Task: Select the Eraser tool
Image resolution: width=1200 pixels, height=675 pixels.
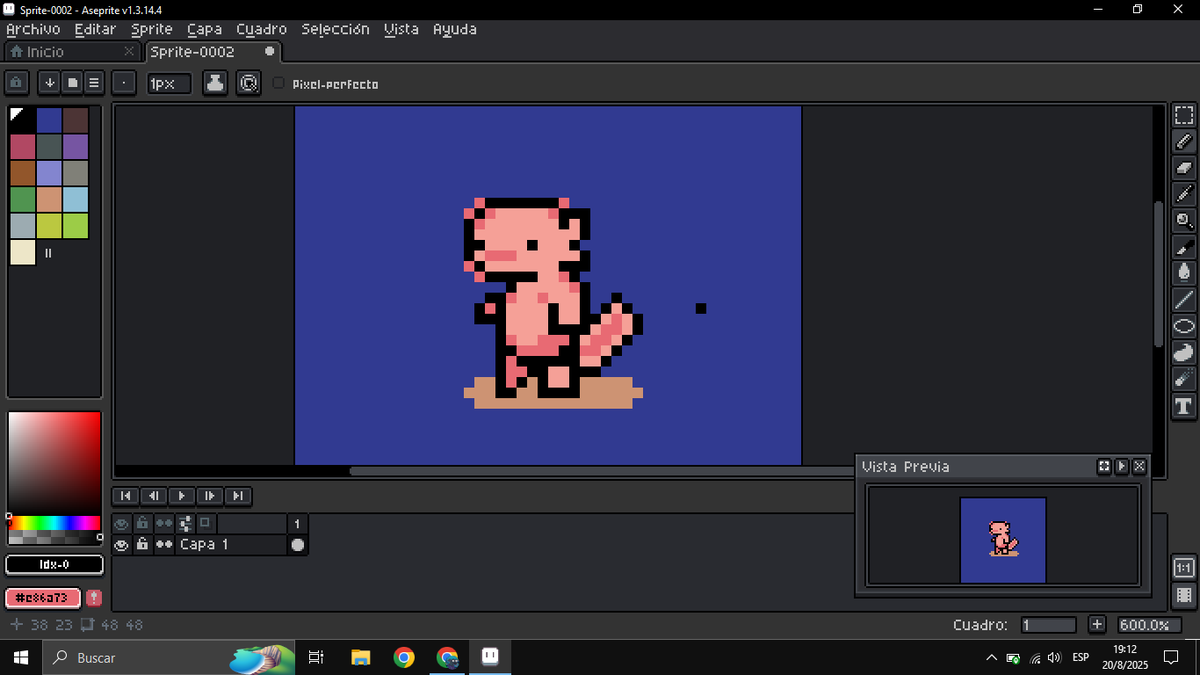Action: [1184, 168]
